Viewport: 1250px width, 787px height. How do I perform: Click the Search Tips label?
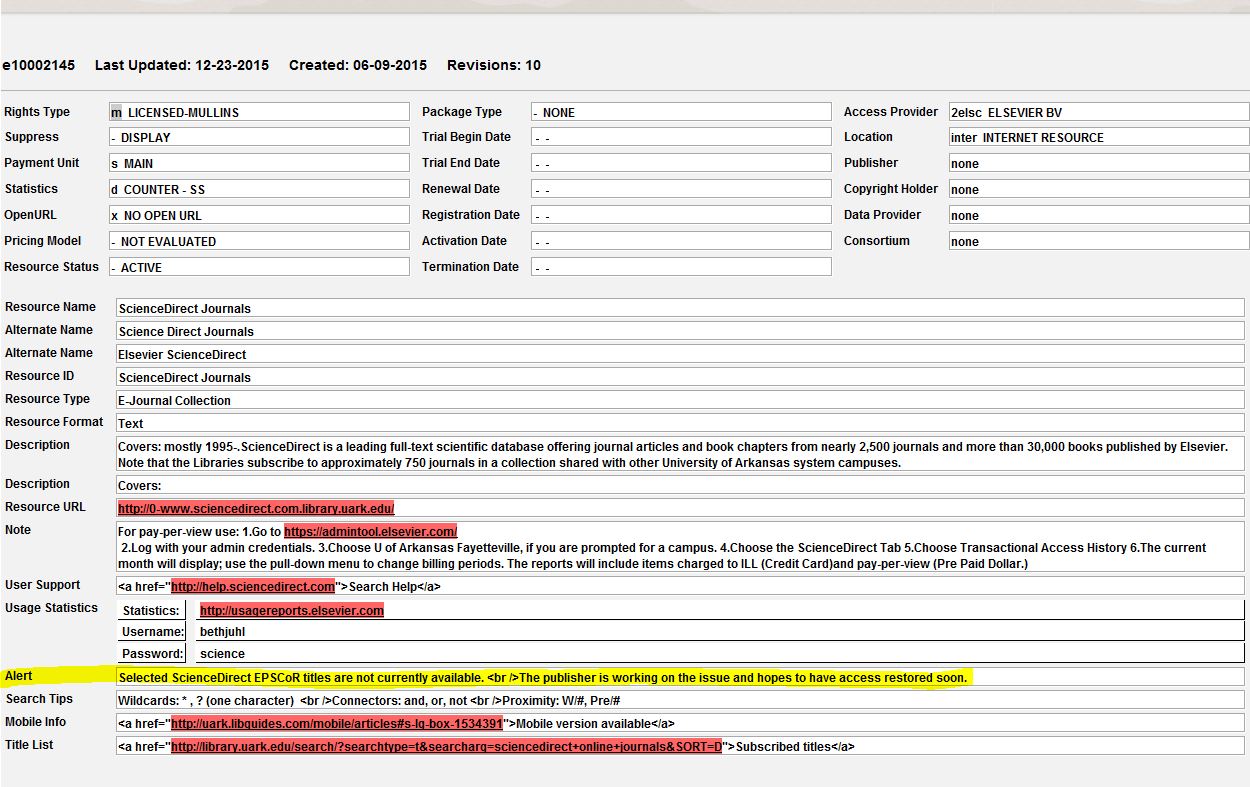click(40, 698)
